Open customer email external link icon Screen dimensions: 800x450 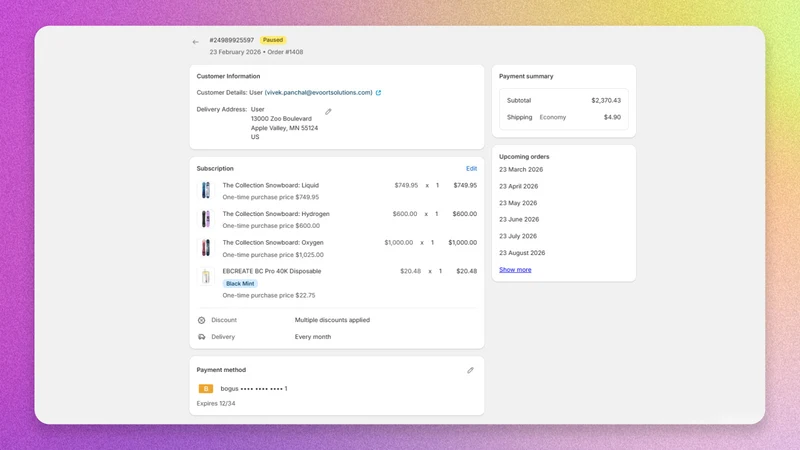(x=378, y=93)
